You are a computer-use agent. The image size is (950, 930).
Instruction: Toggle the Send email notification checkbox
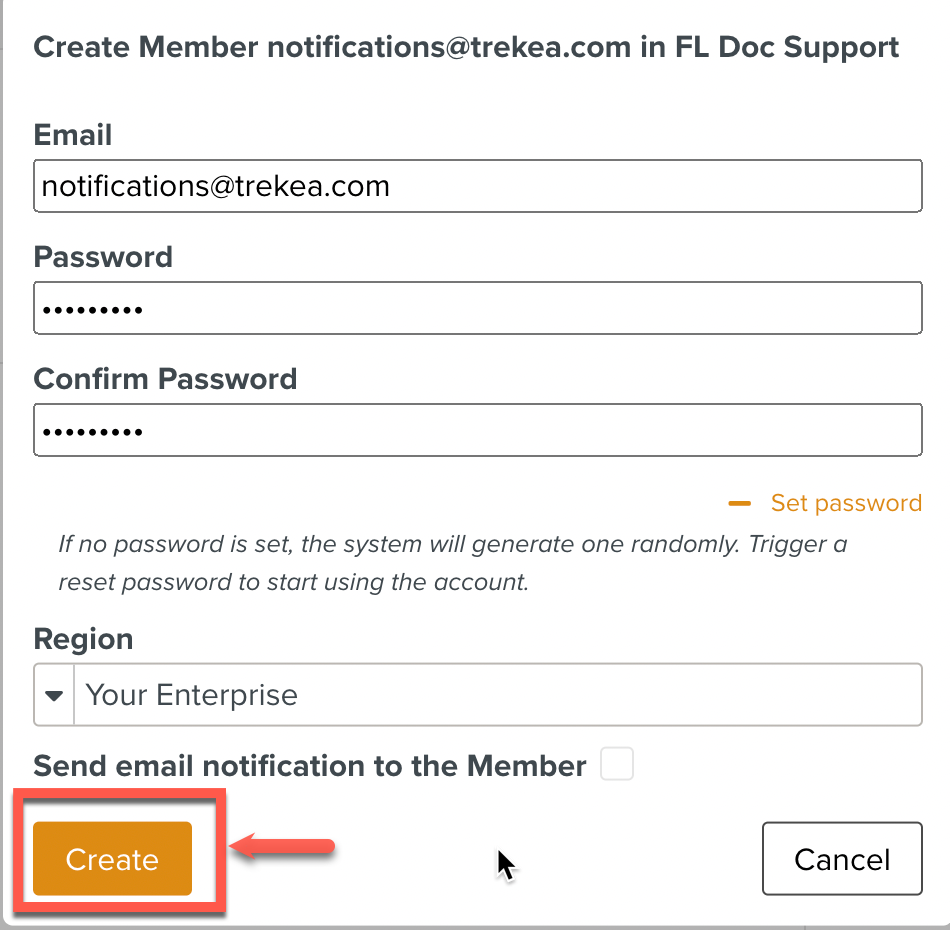pyautogui.click(x=617, y=763)
